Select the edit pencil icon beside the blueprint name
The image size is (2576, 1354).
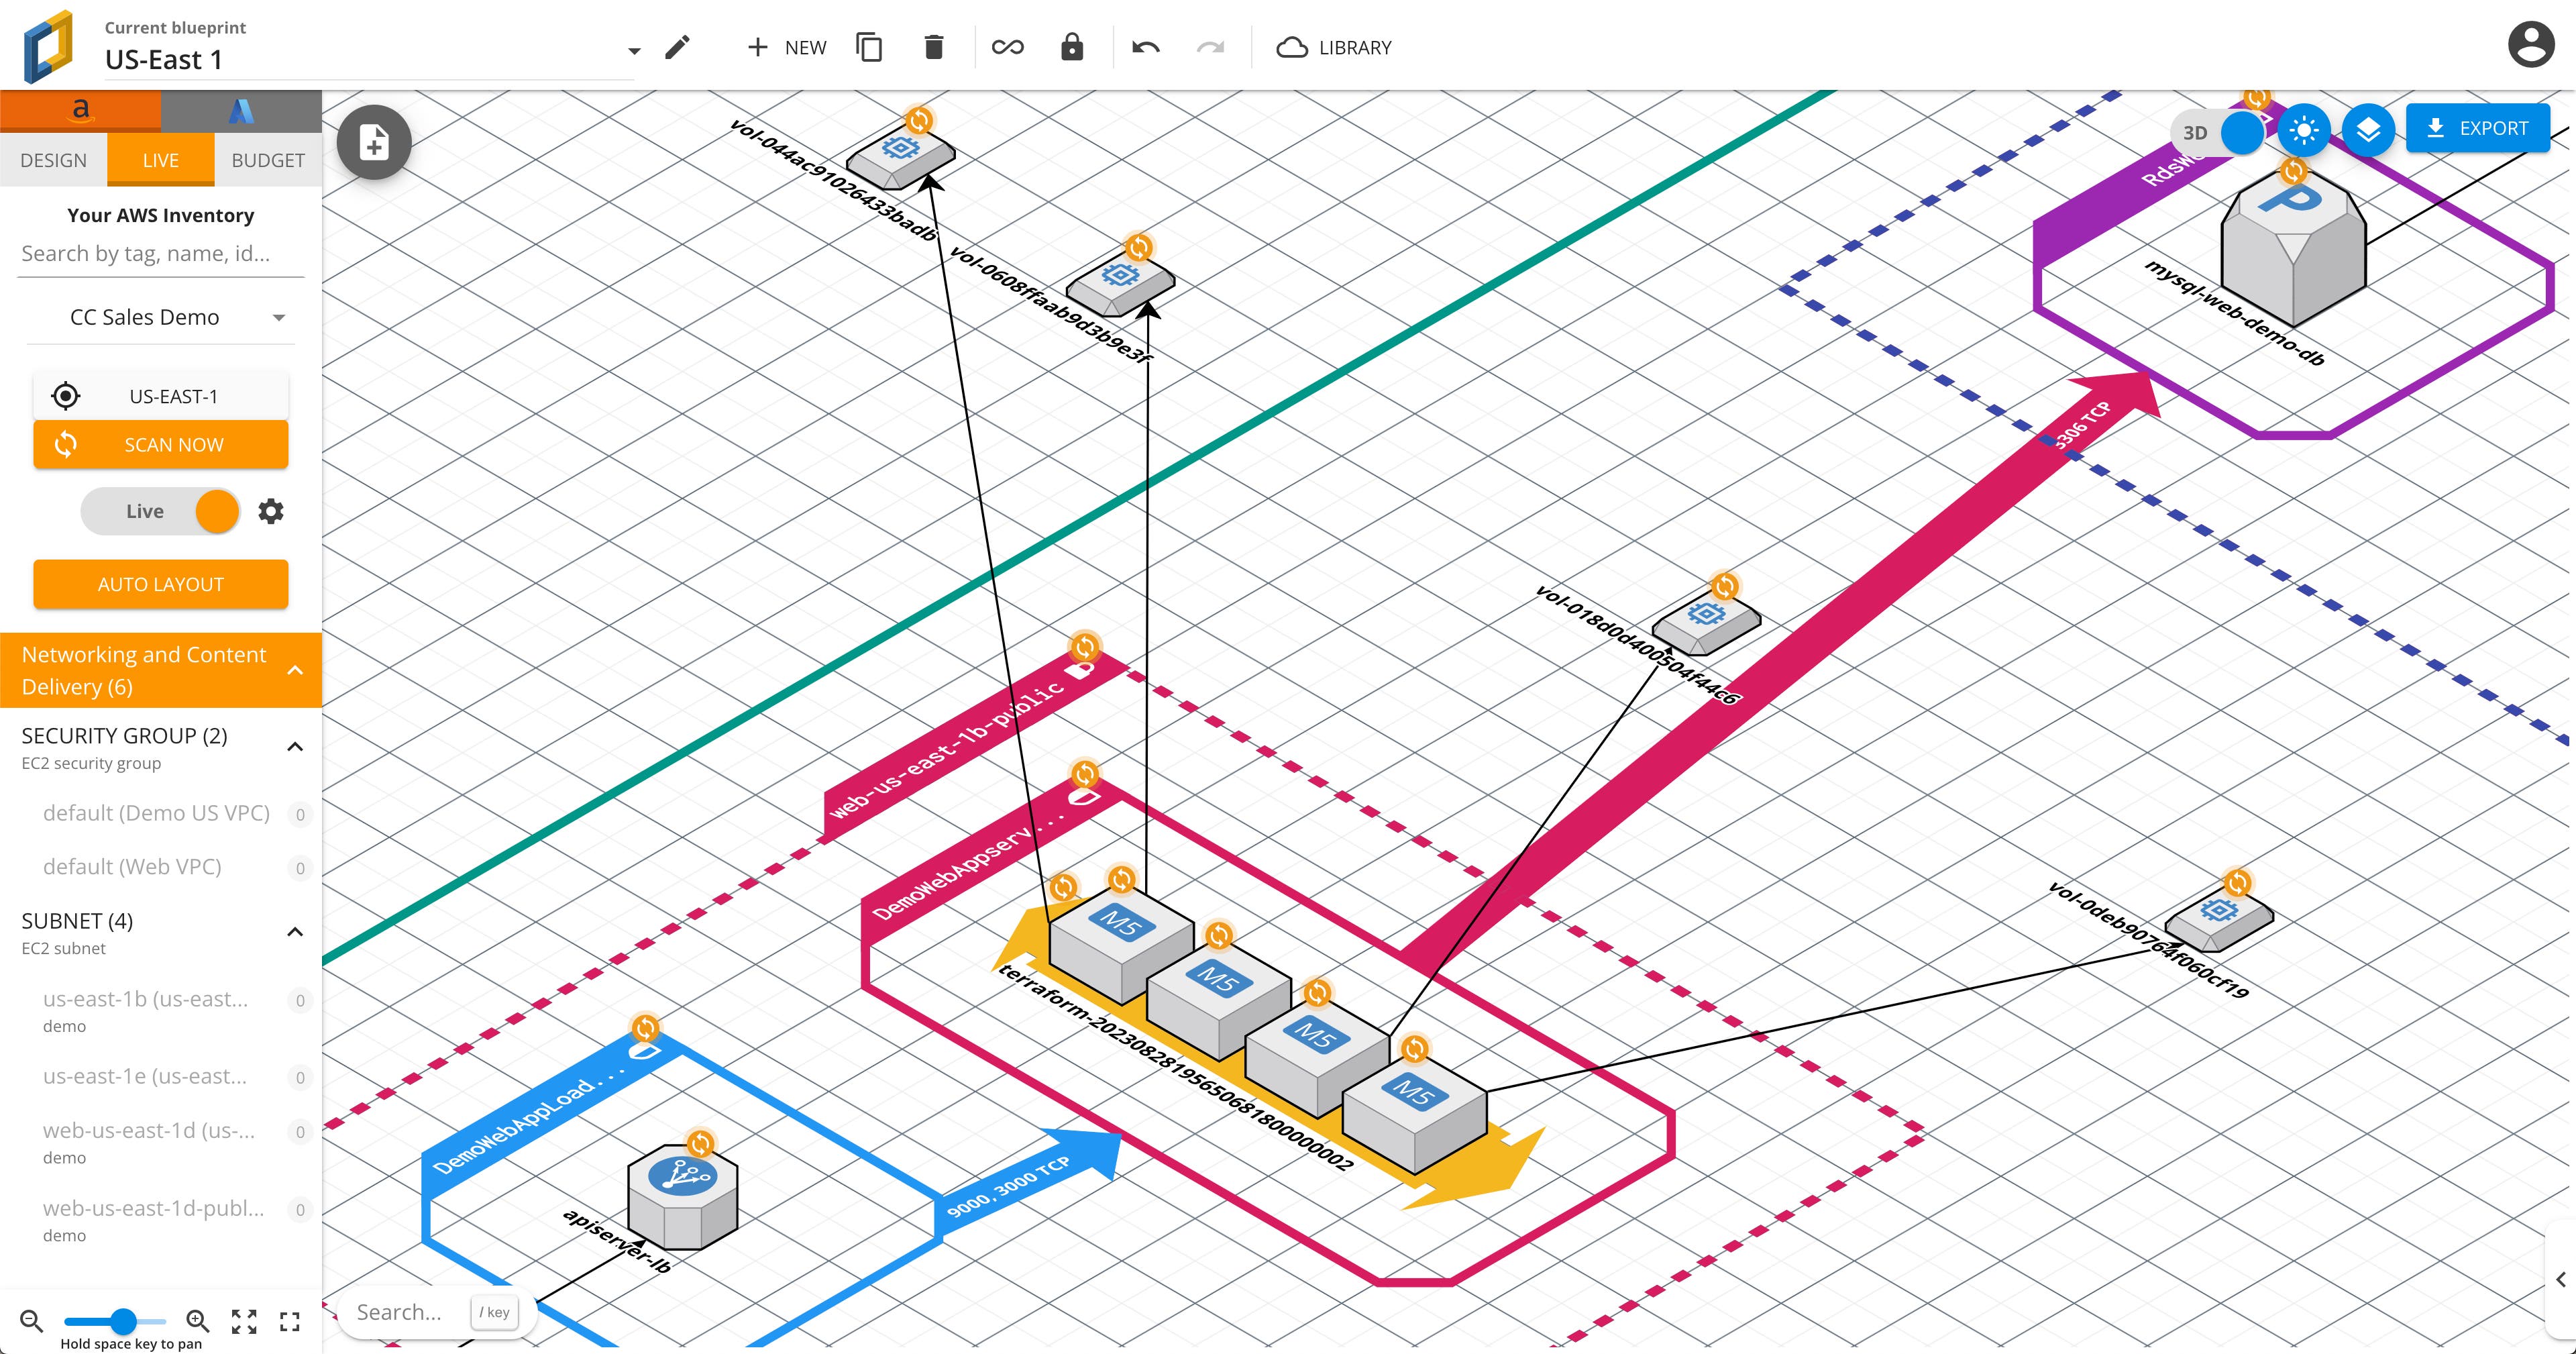pyautogui.click(x=680, y=46)
